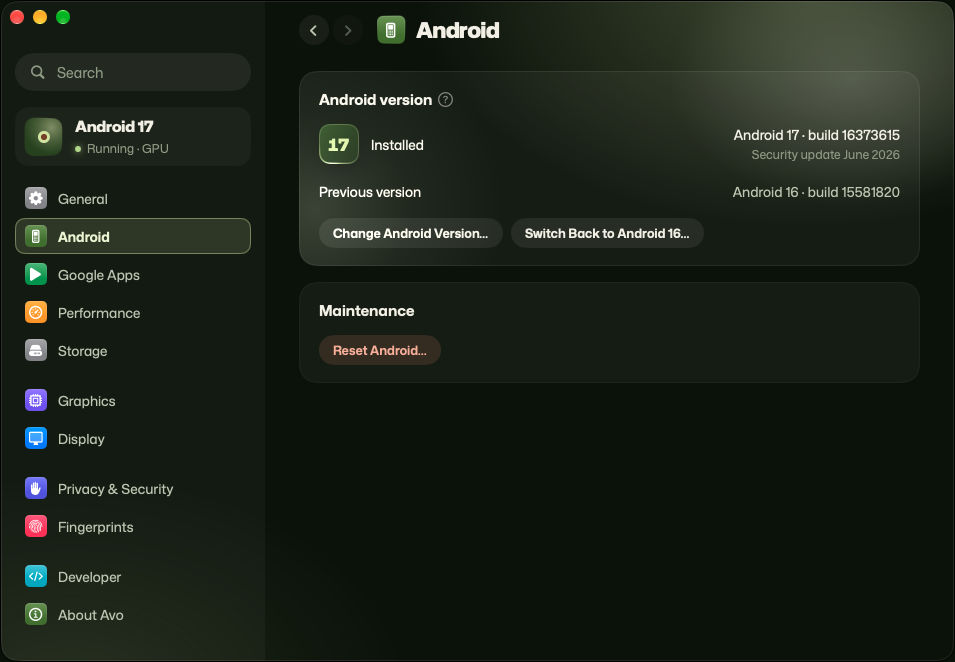Maximize window with green button
Image resolution: width=955 pixels, height=662 pixels.
click(63, 17)
